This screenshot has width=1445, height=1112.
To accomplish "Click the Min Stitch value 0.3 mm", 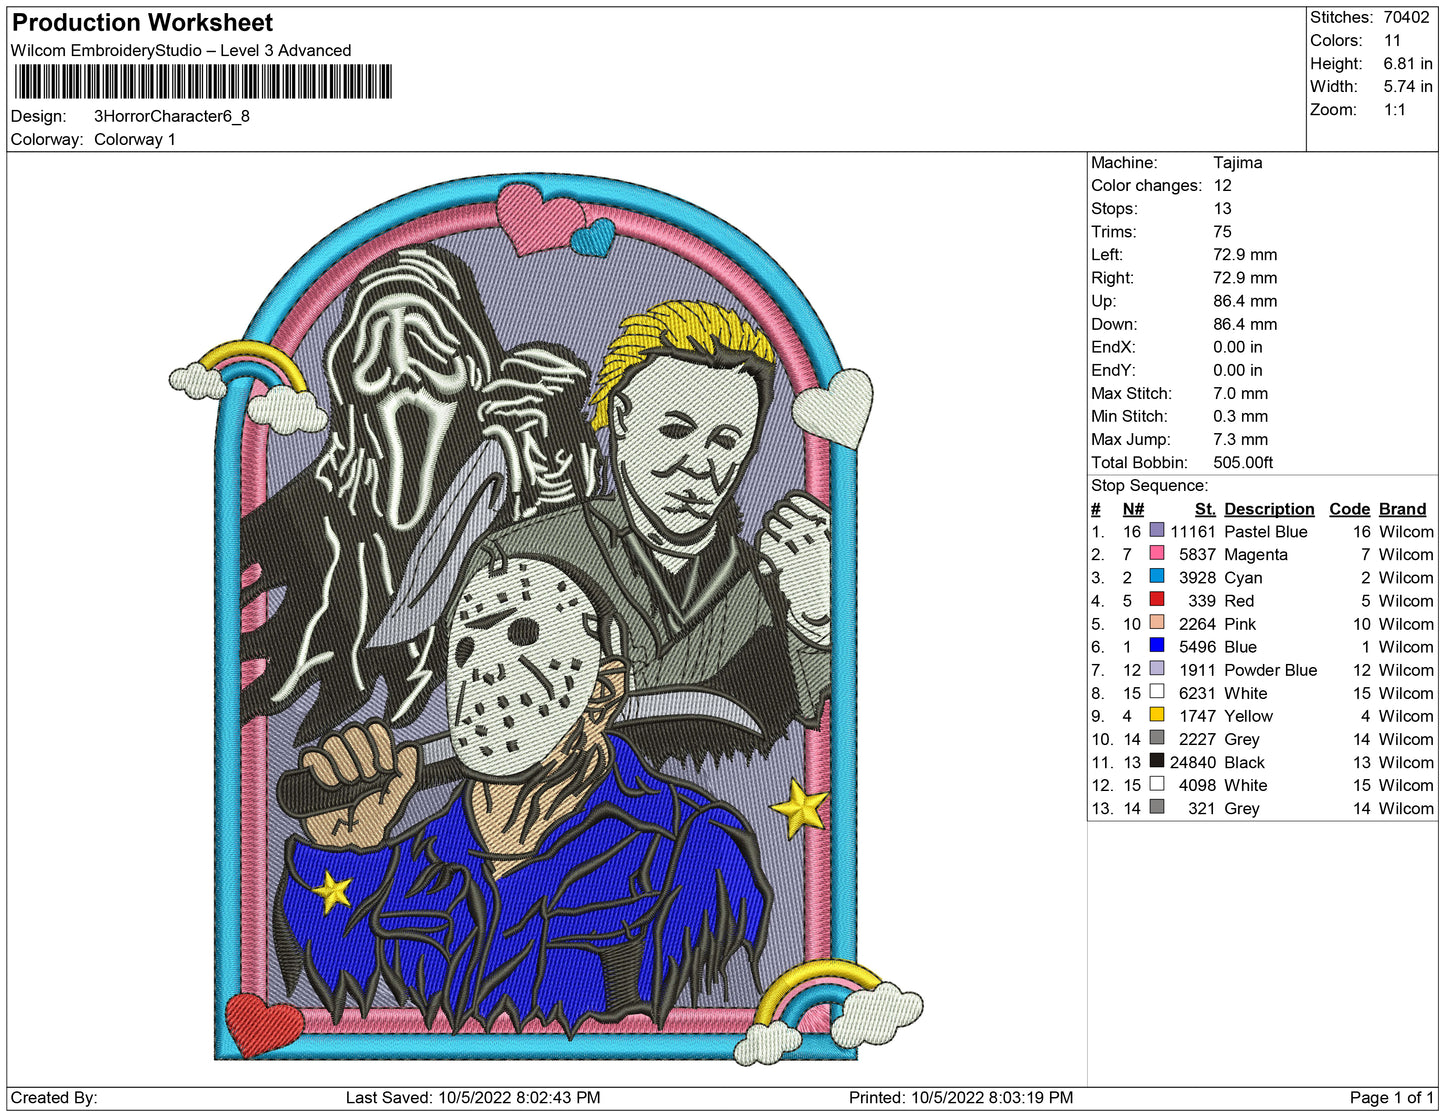I will point(1240,416).
